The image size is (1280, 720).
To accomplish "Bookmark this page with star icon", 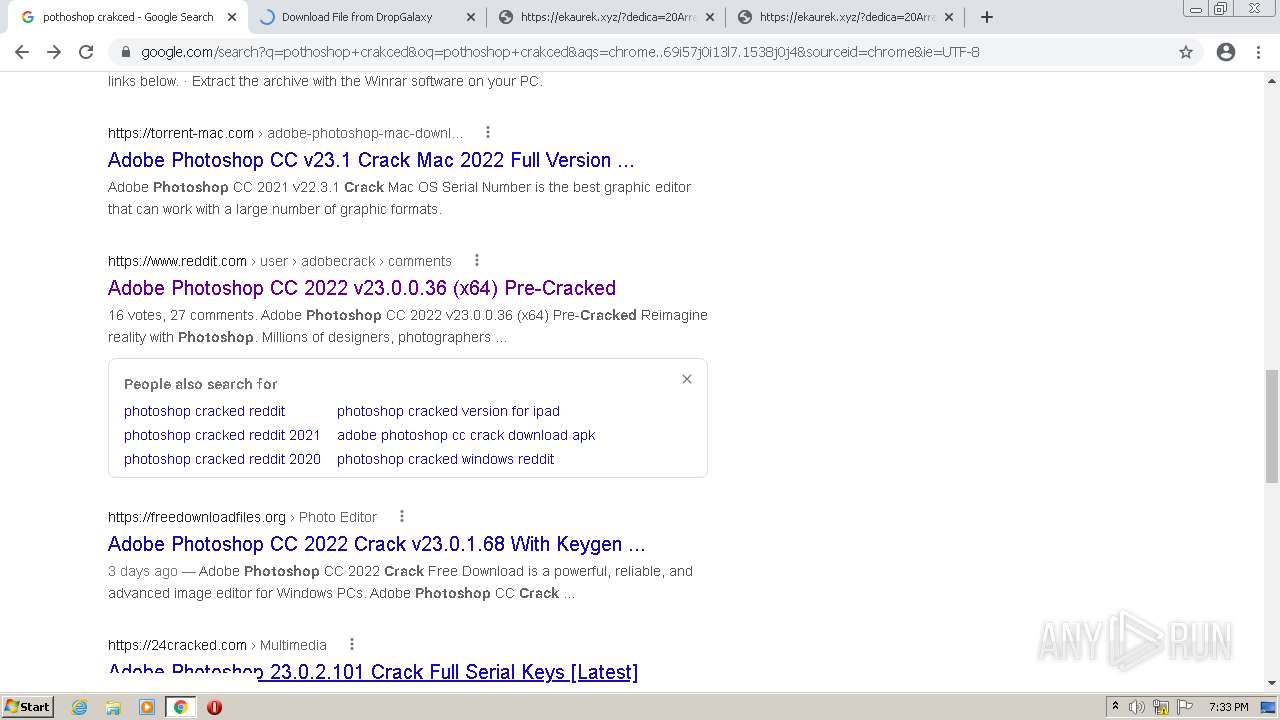I will [x=1186, y=52].
